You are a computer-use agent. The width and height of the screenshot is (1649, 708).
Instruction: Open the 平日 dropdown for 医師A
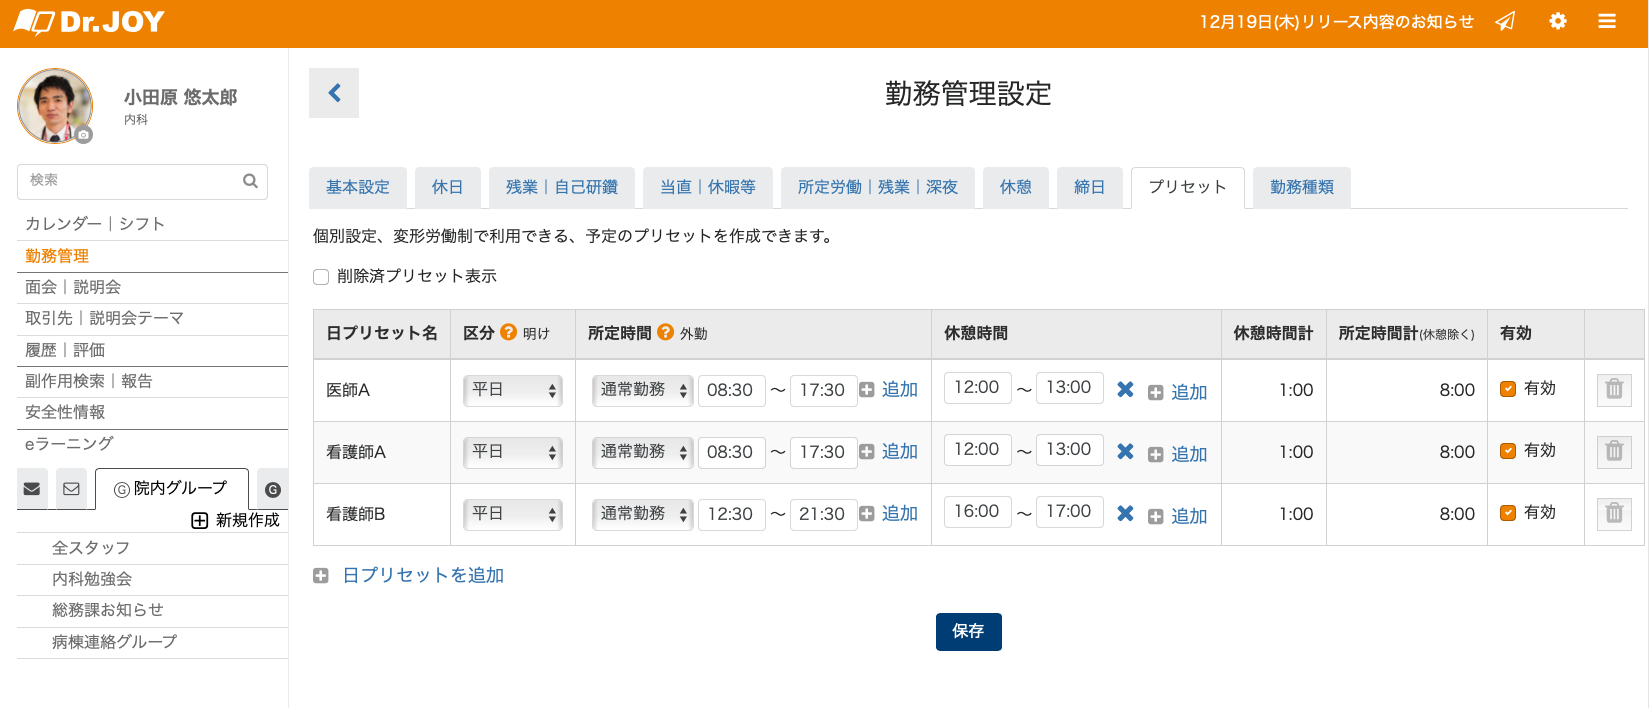[513, 390]
